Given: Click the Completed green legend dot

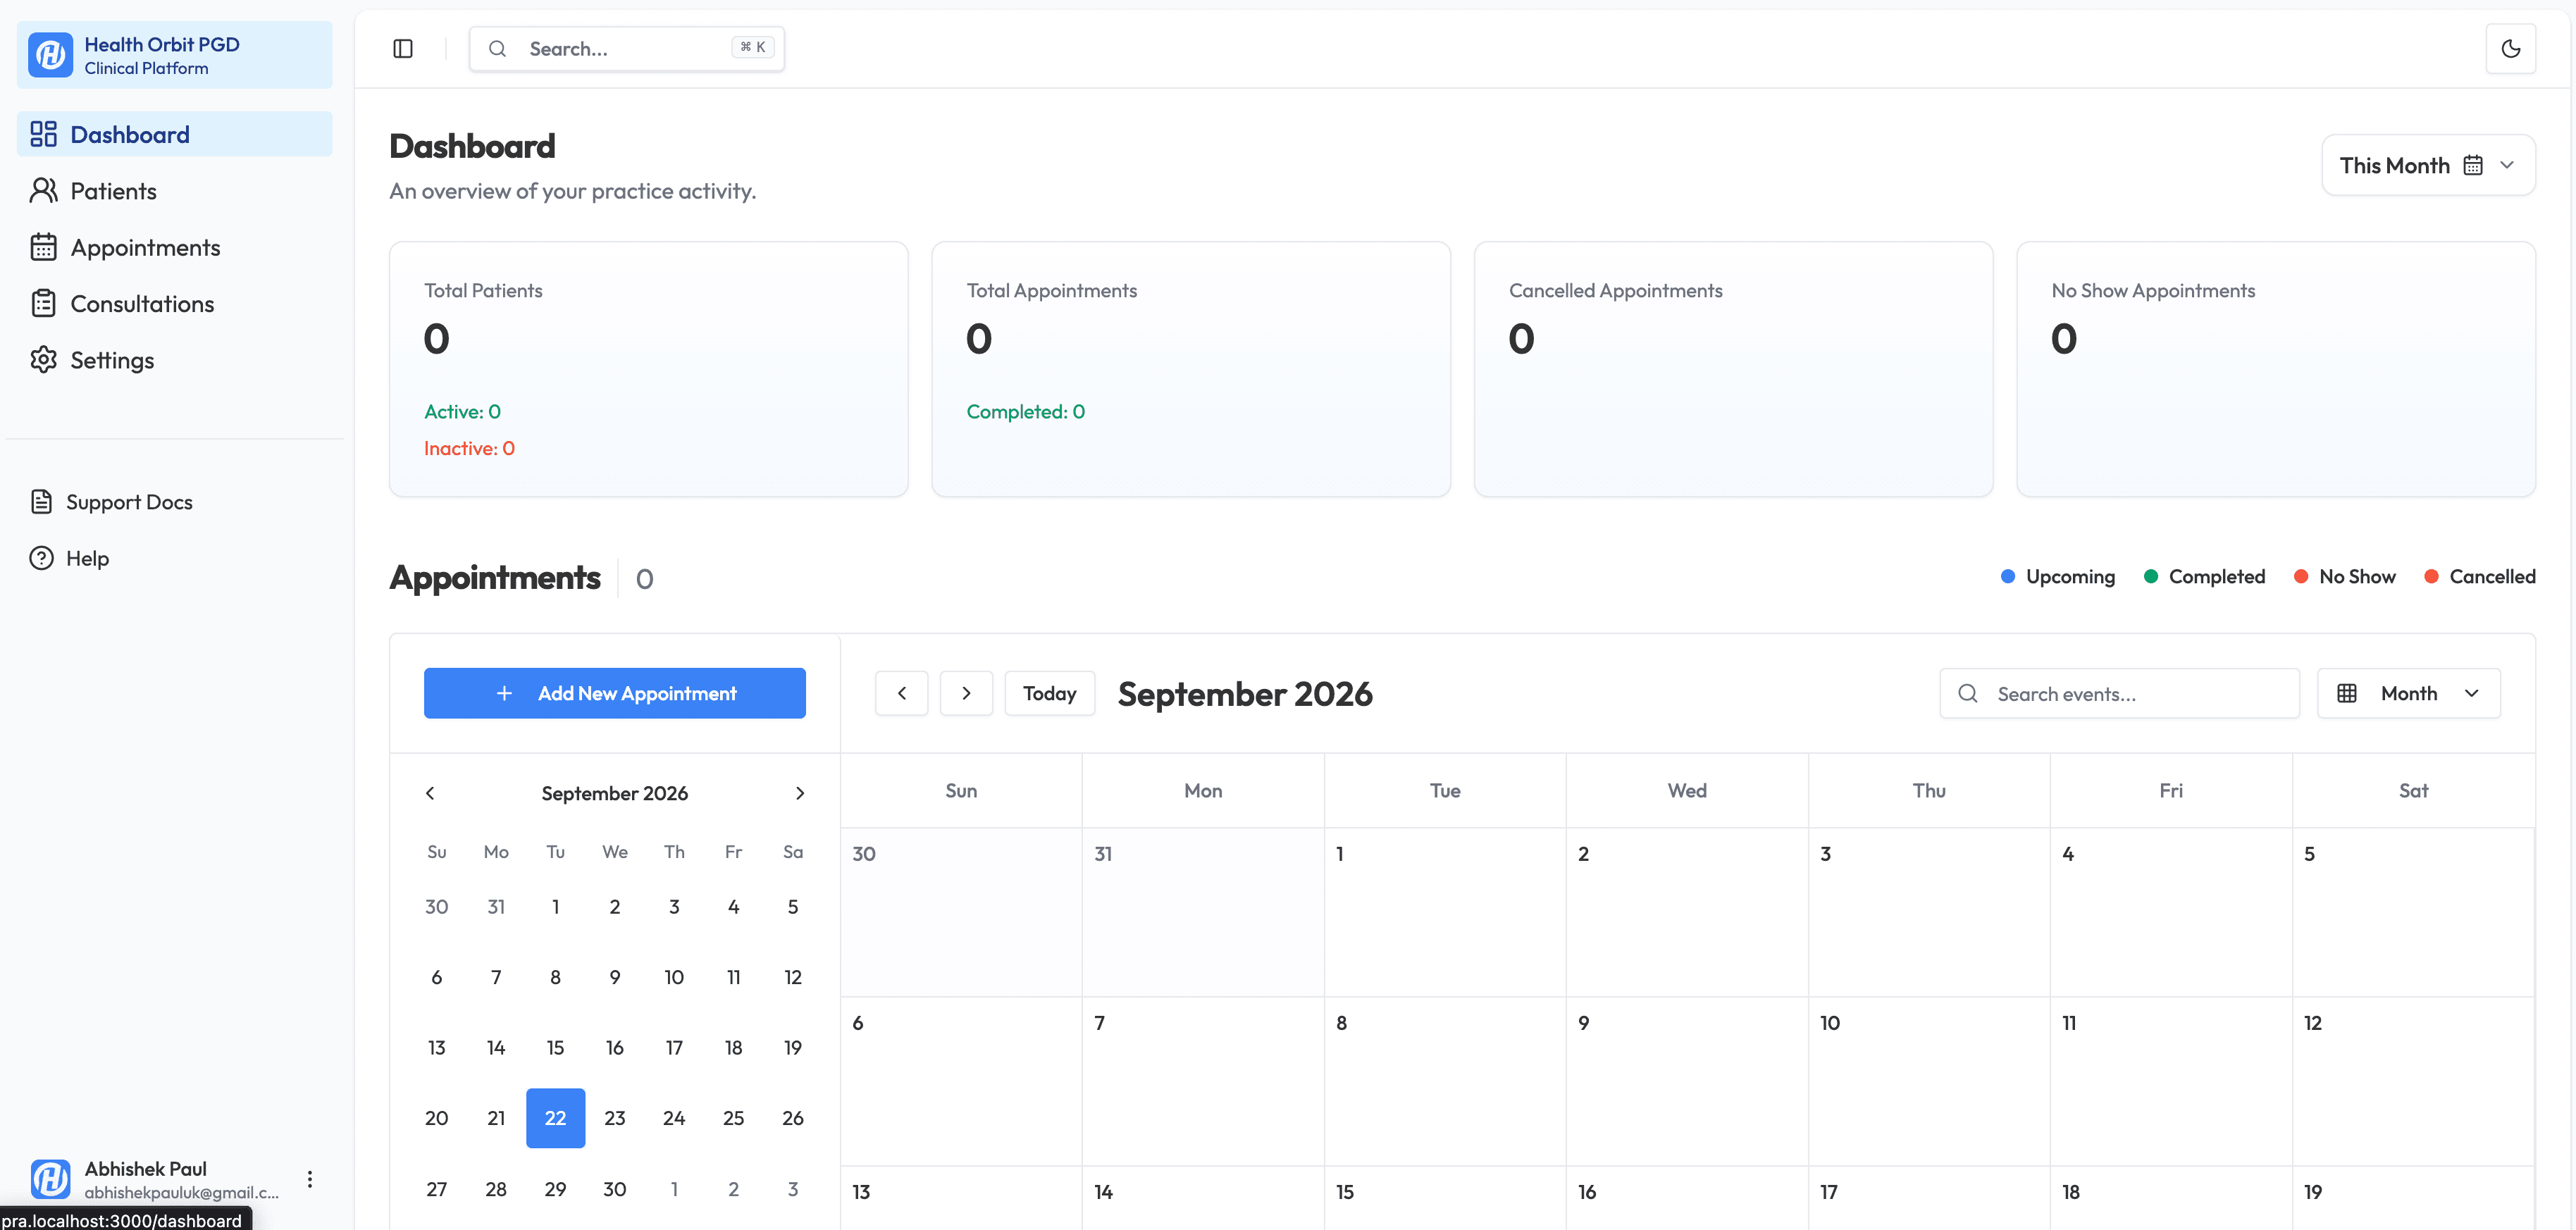Looking at the screenshot, I should pyautogui.click(x=2150, y=577).
